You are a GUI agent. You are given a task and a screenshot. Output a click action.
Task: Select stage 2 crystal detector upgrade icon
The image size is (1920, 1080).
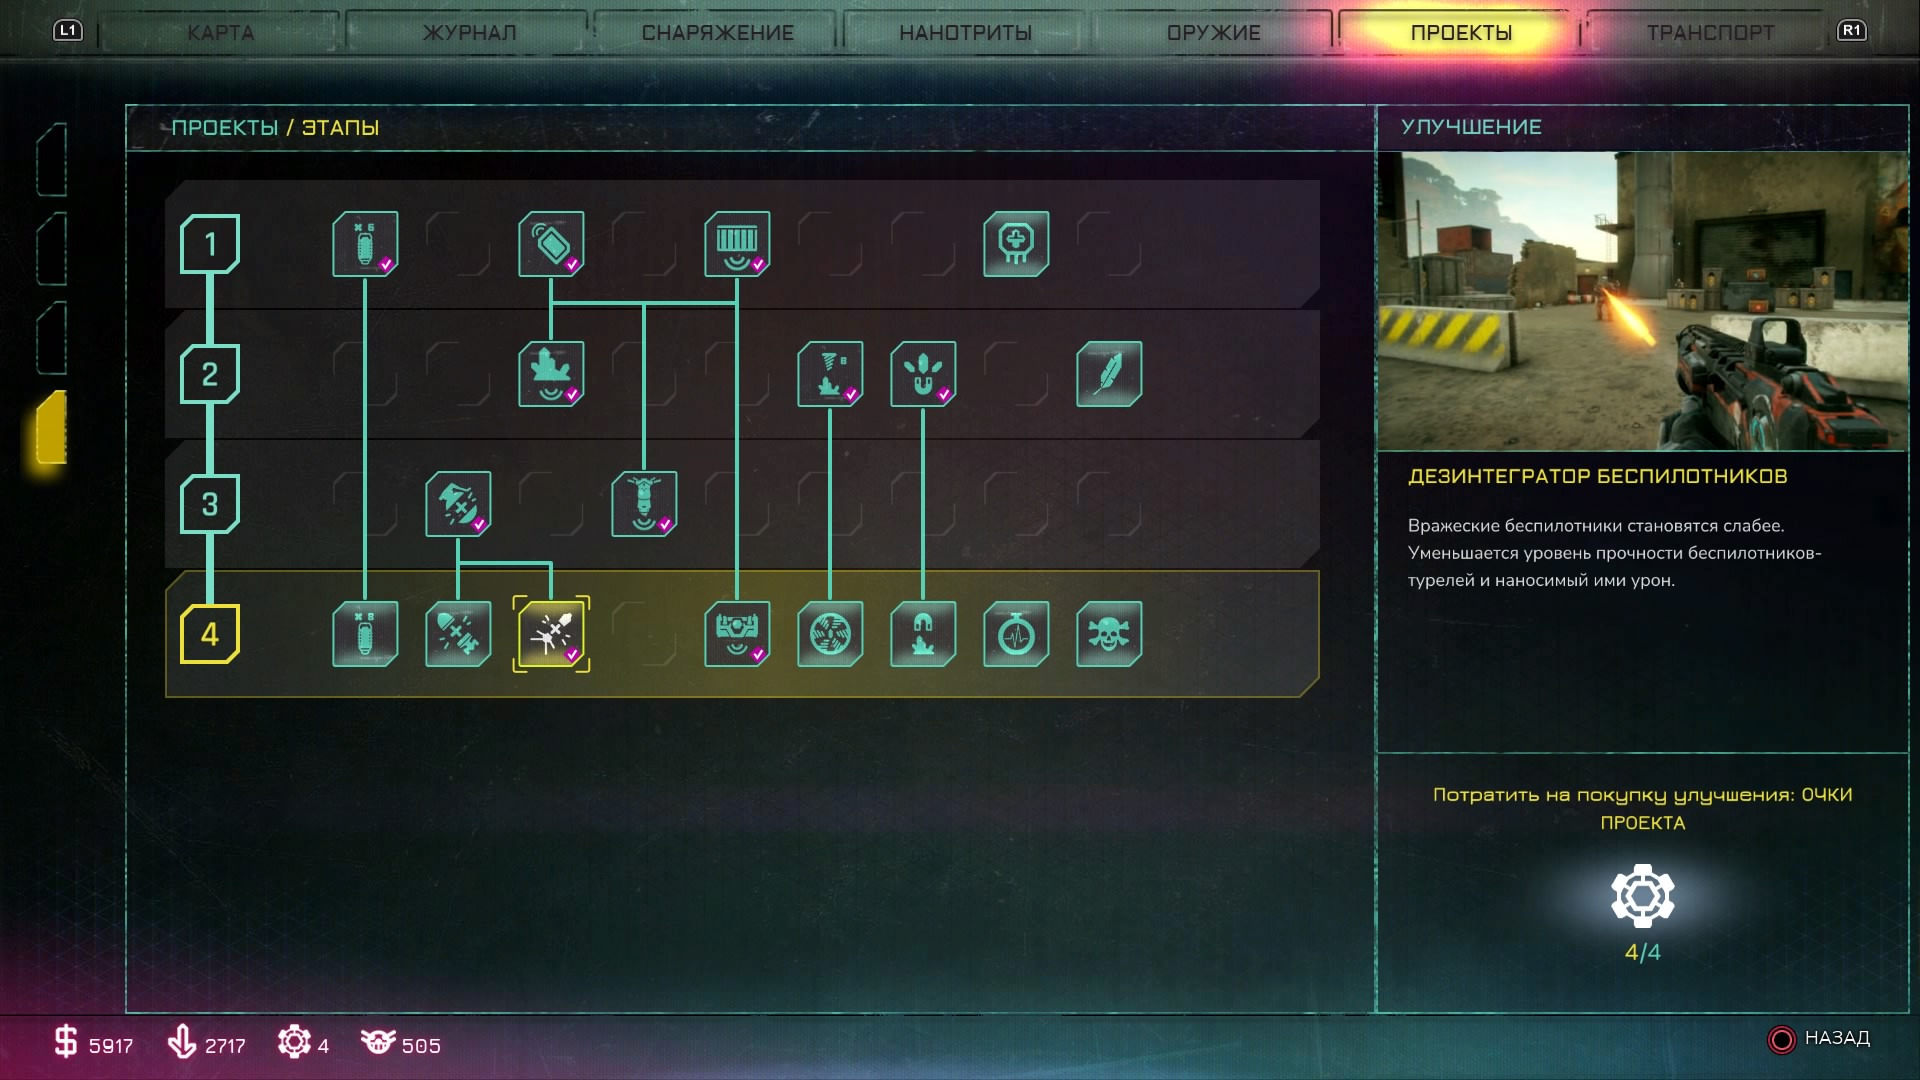click(x=551, y=373)
